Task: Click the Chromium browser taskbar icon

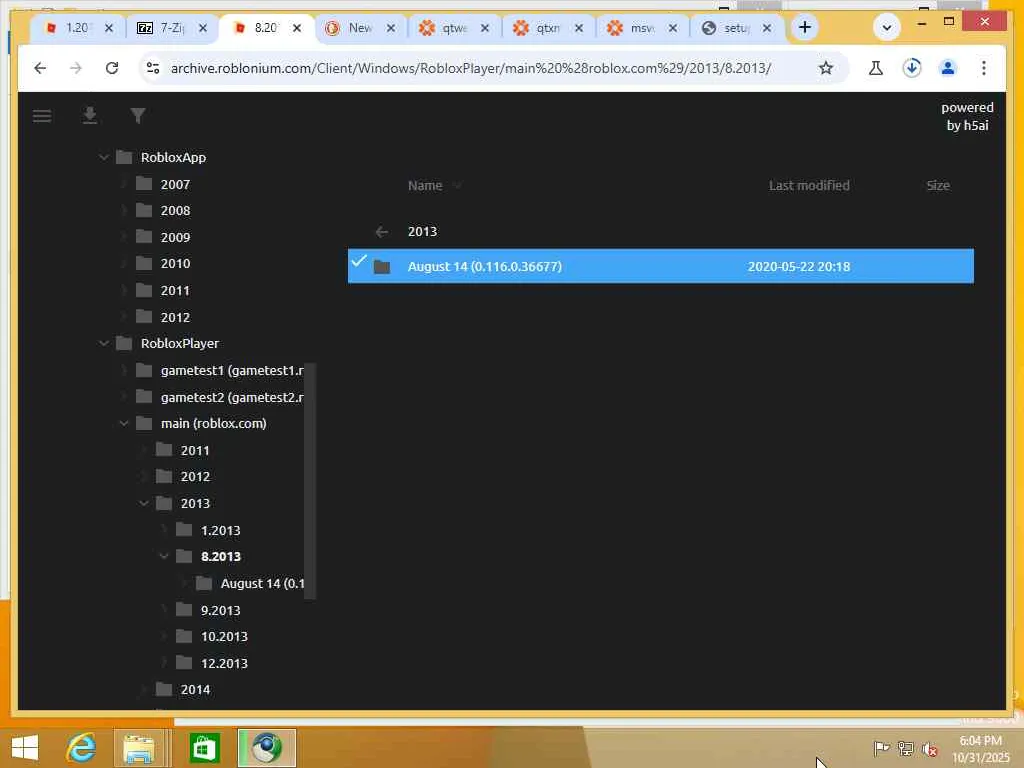Action: click(x=266, y=748)
